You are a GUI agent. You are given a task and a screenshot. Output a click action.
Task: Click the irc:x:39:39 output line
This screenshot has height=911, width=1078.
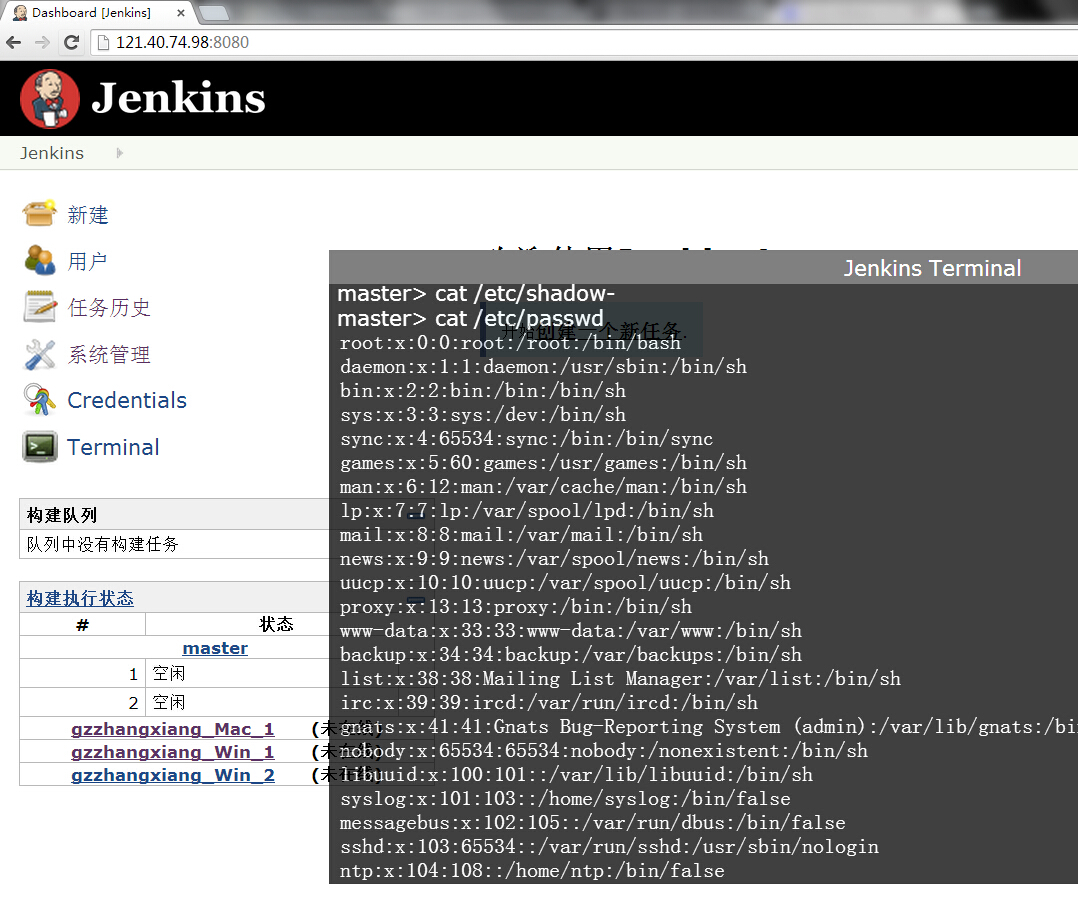point(549,703)
